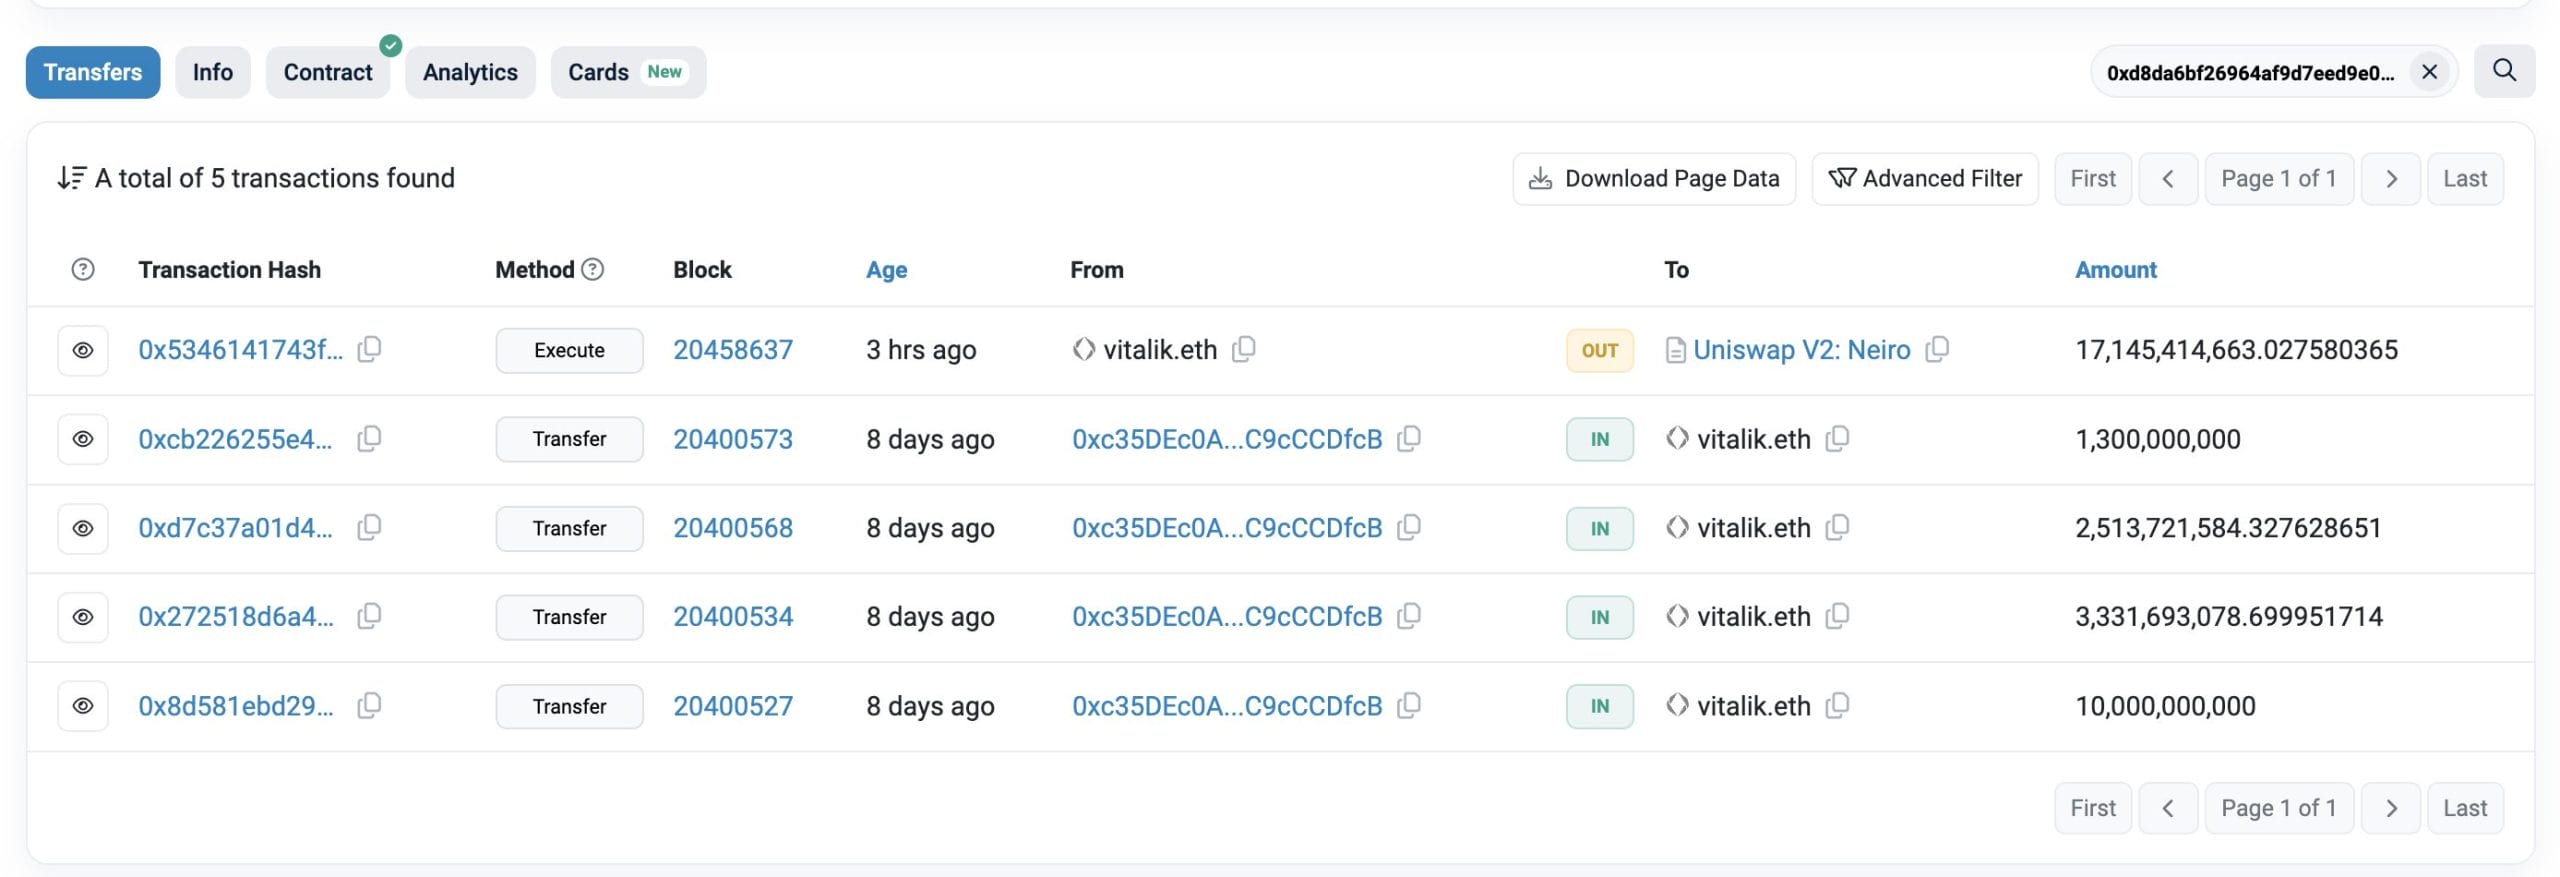The width and height of the screenshot is (2560, 877).
Task: Open block 20458637 link
Action: click(x=732, y=350)
